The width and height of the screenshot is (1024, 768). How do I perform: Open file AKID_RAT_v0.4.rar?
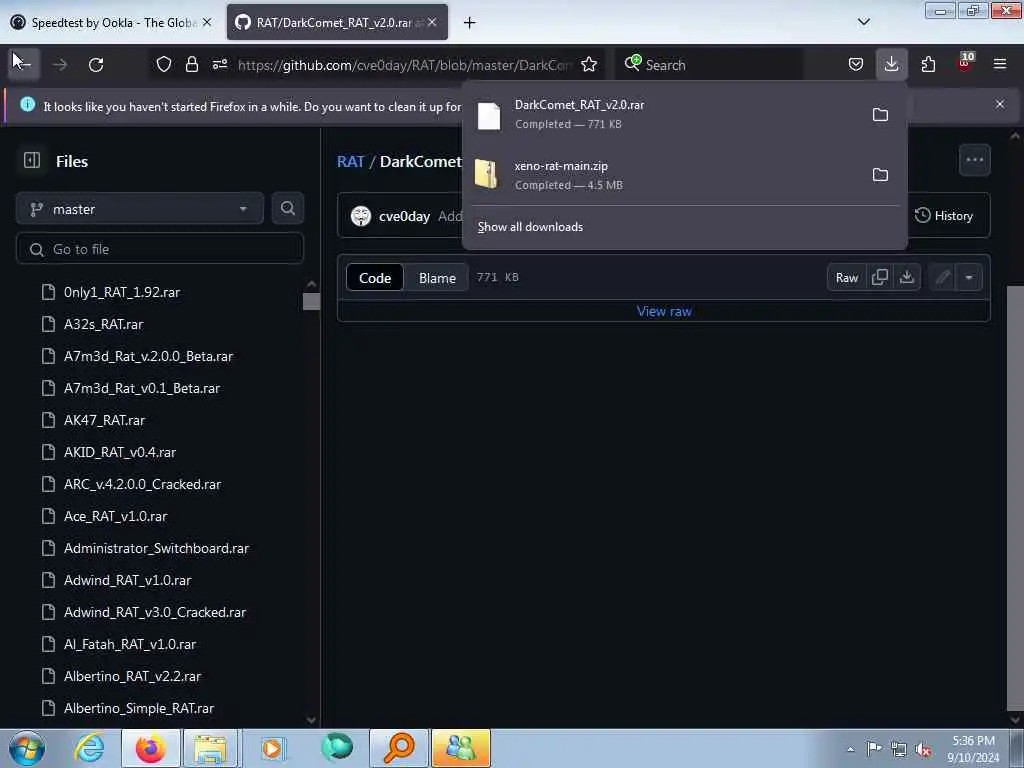pos(120,453)
